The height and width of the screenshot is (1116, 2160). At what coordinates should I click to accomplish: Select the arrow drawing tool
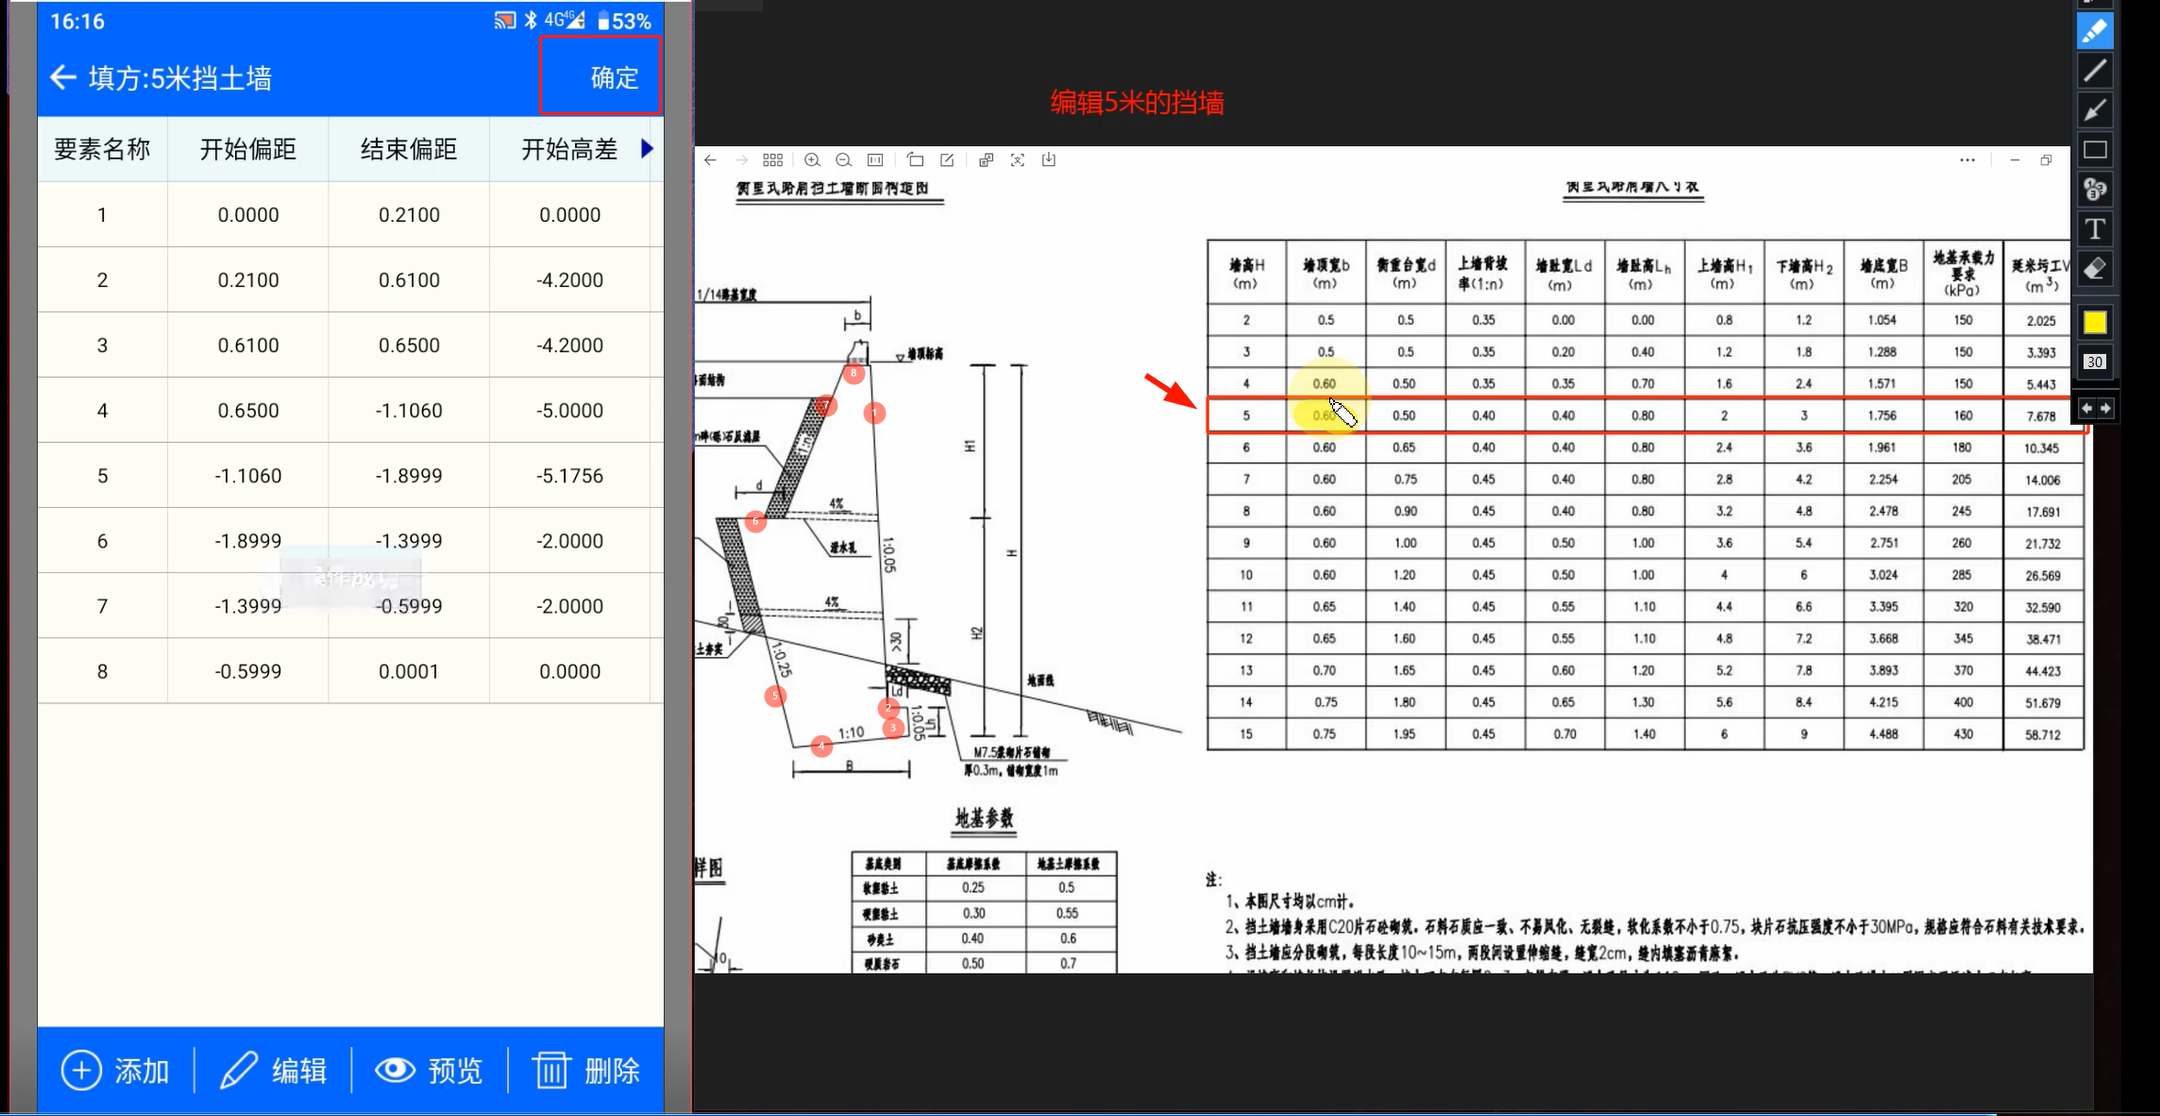tap(2095, 110)
